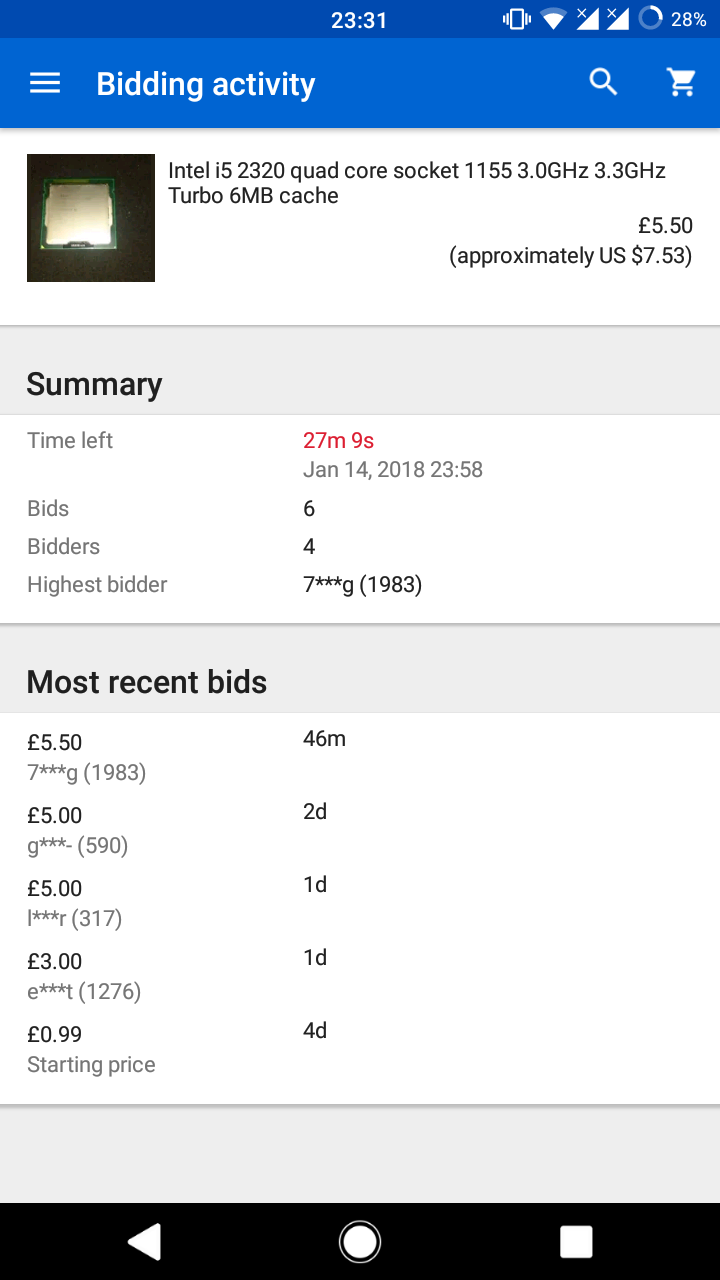720x1280 pixels.
Task: Tap the vibrate mode status icon
Action: click(x=516, y=19)
